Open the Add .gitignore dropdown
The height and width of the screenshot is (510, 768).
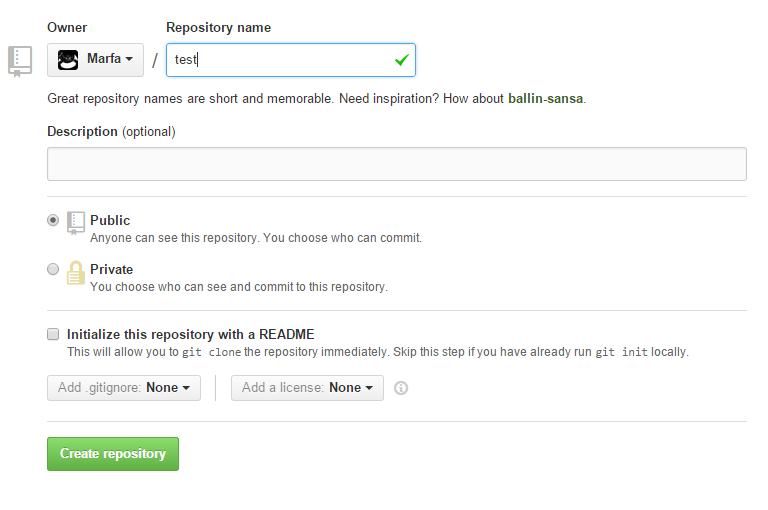coord(124,388)
